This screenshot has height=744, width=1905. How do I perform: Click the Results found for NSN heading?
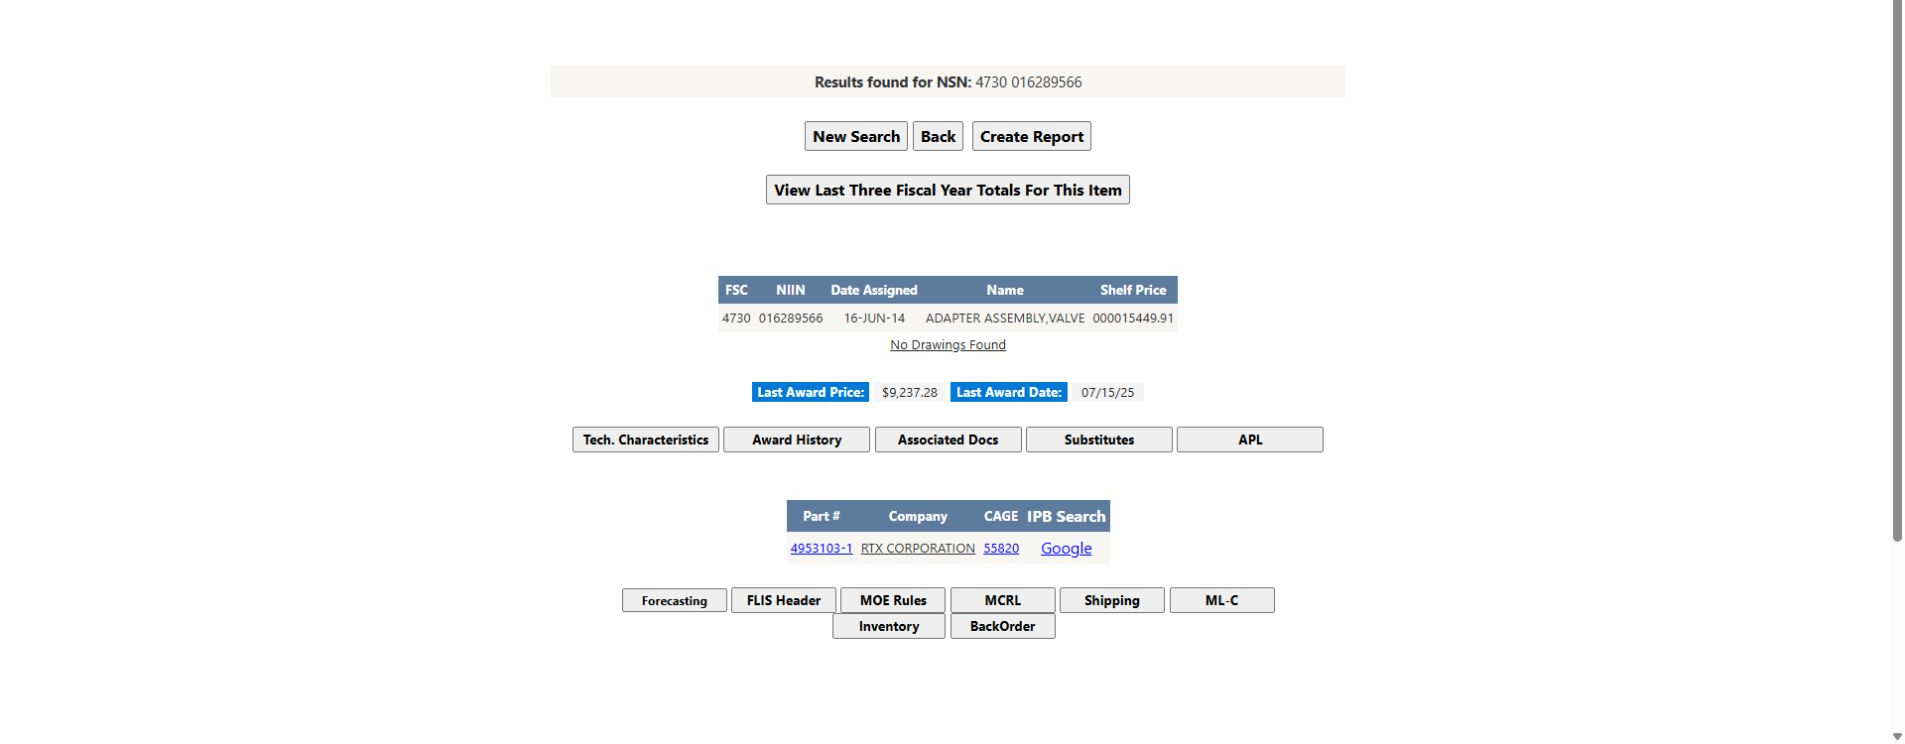tap(948, 82)
